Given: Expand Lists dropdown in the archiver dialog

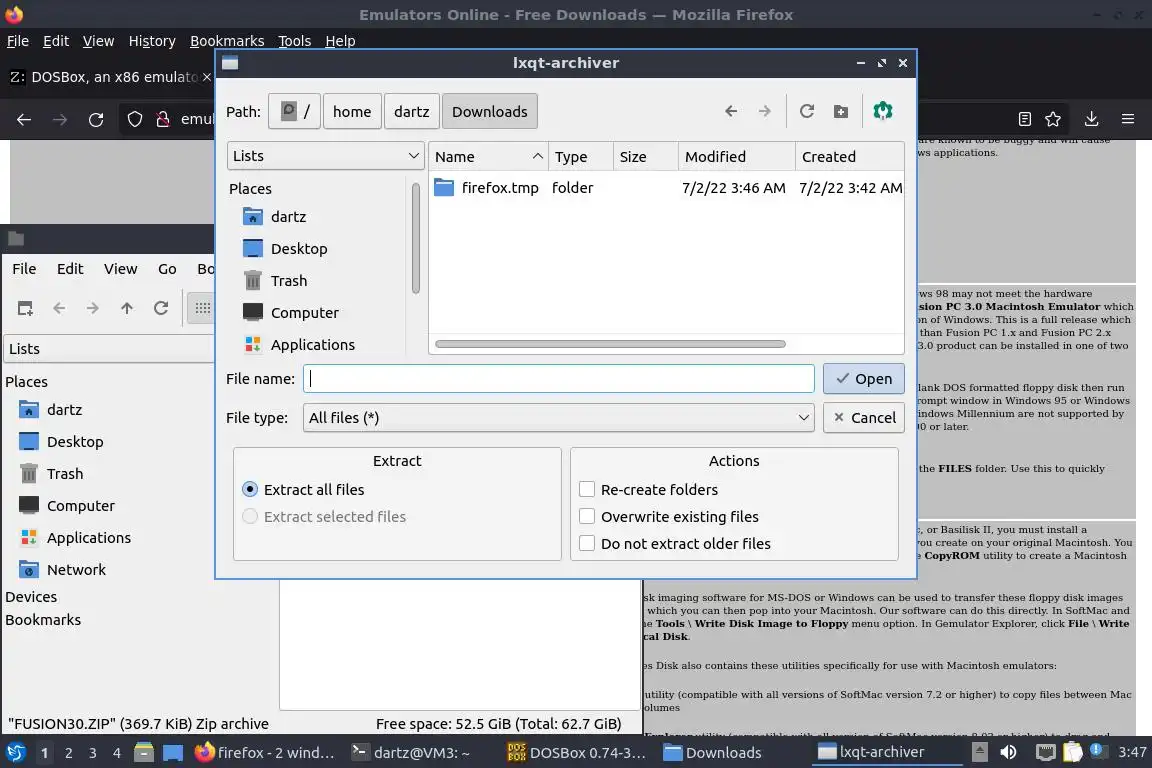Looking at the screenshot, I should pos(325,156).
